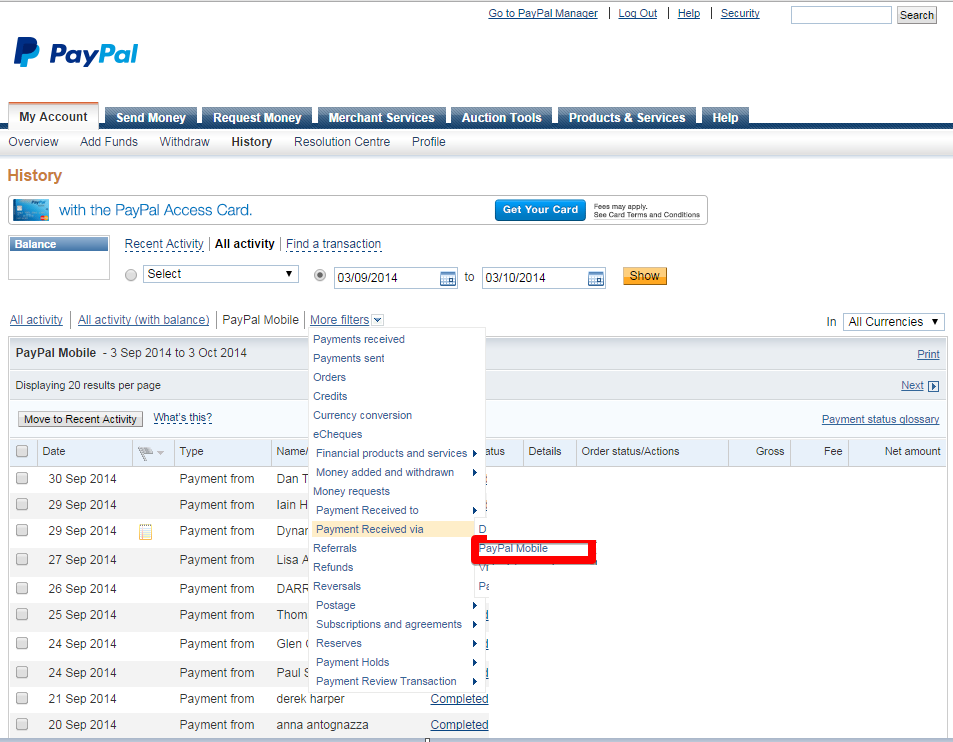The width and height of the screenshot is (953, 742).
Task: Select eCheques from the filters menu
Action: (x=337, y=434)
